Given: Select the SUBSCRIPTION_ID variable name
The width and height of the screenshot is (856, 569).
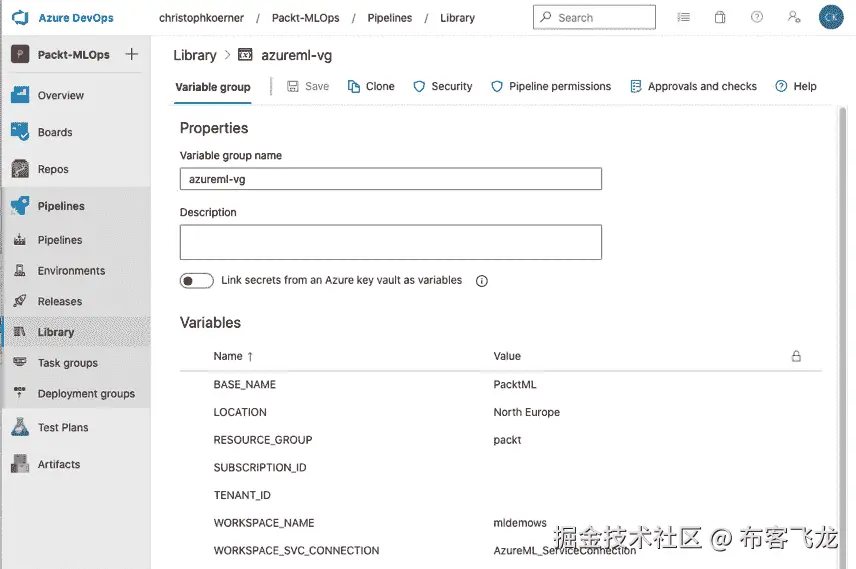Looking at the screenshot, I should (x=260, y=467).
